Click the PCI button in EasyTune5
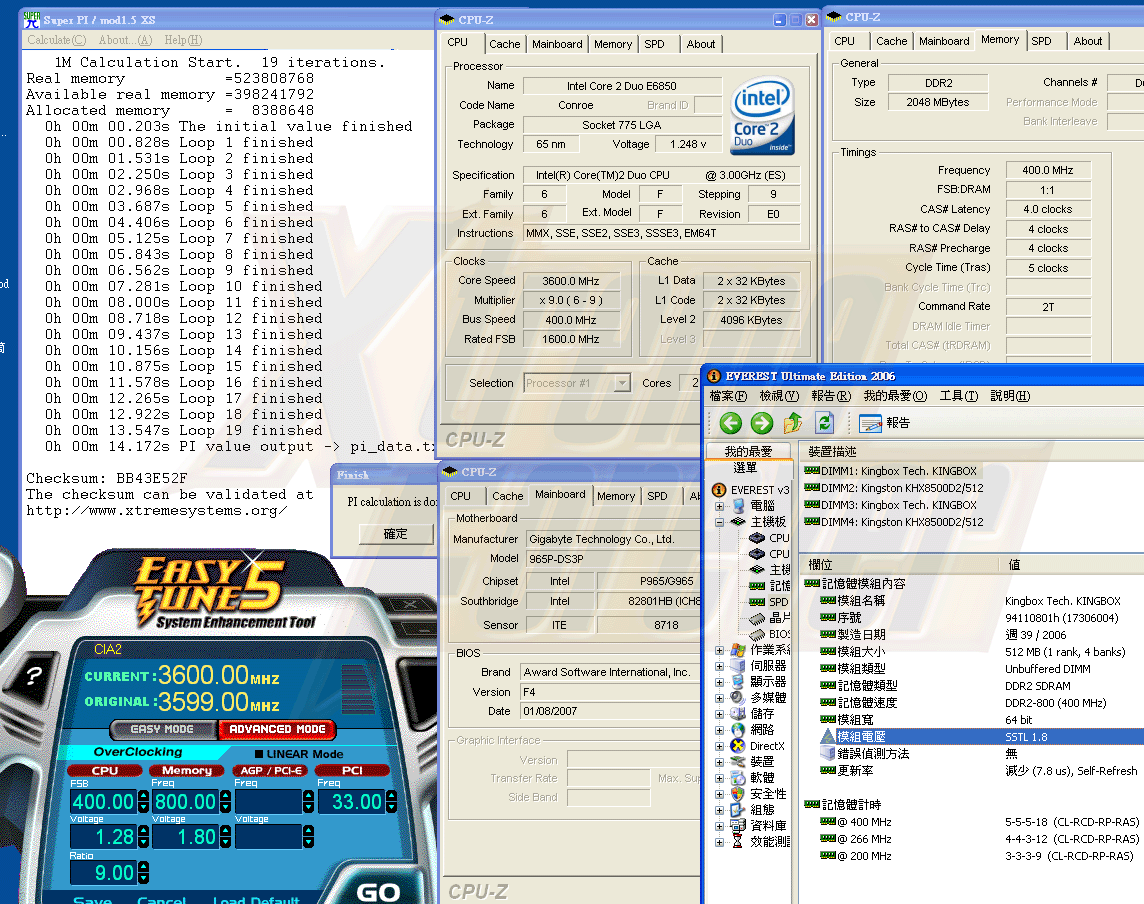 pos(352,770)
